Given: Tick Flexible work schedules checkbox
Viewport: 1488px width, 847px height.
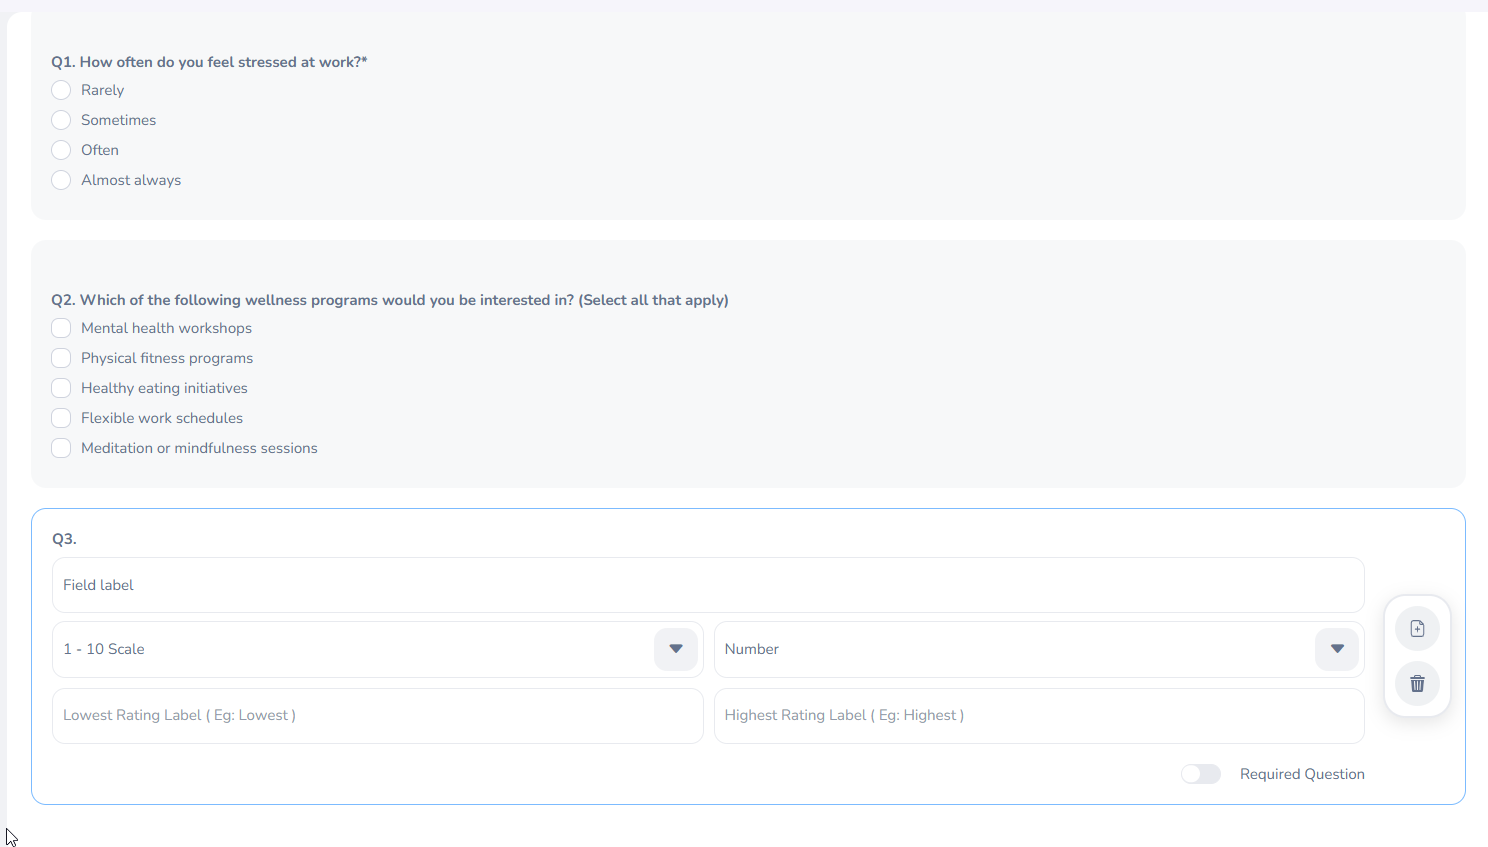Looking at the screenshot, I should tap(61, 418).
